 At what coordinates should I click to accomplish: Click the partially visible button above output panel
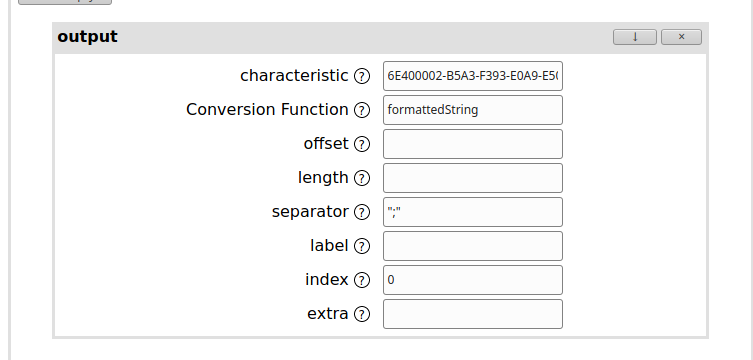point(65,2)
